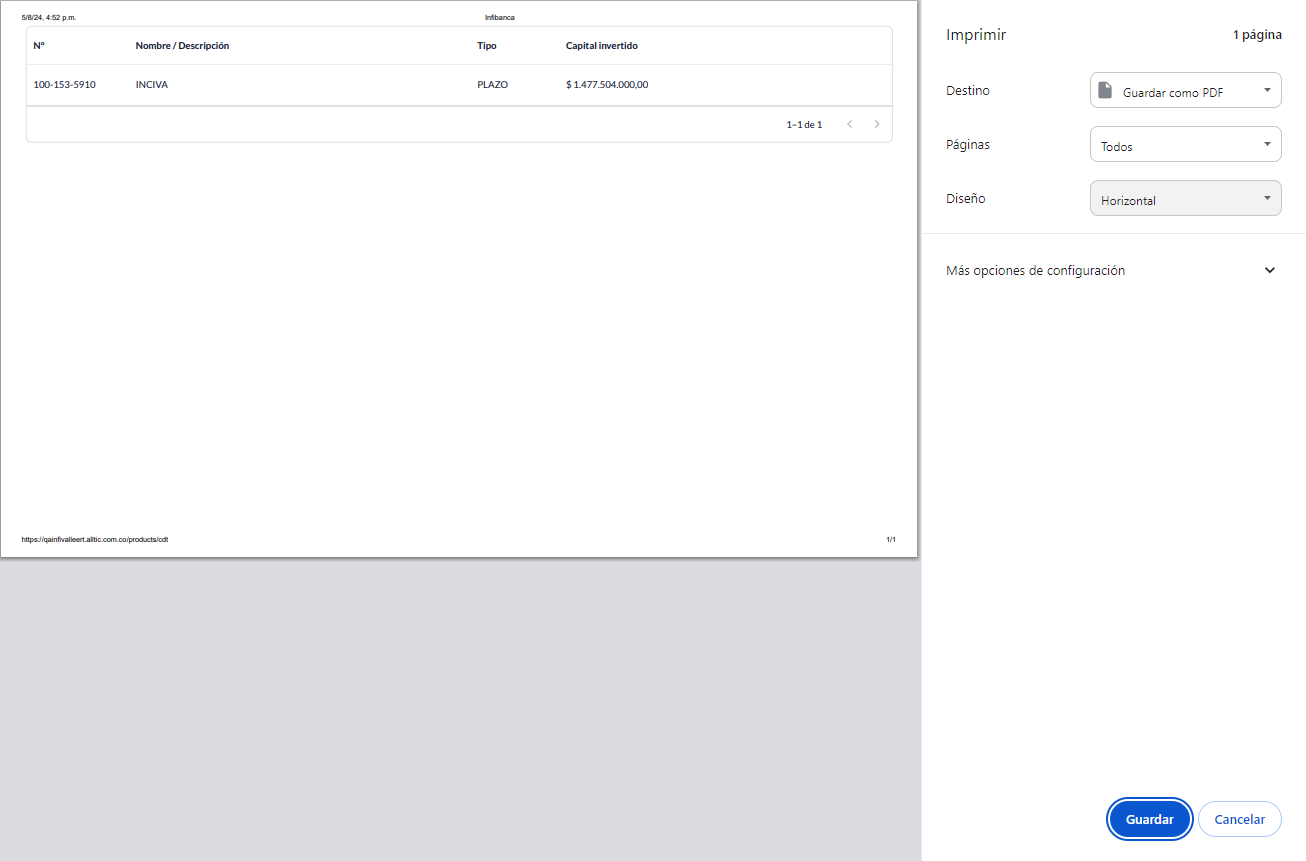This screenshot has height=861, width=1306.
Task: Open the Diseño dropdown set to Horizontal
Action: 1185,198
